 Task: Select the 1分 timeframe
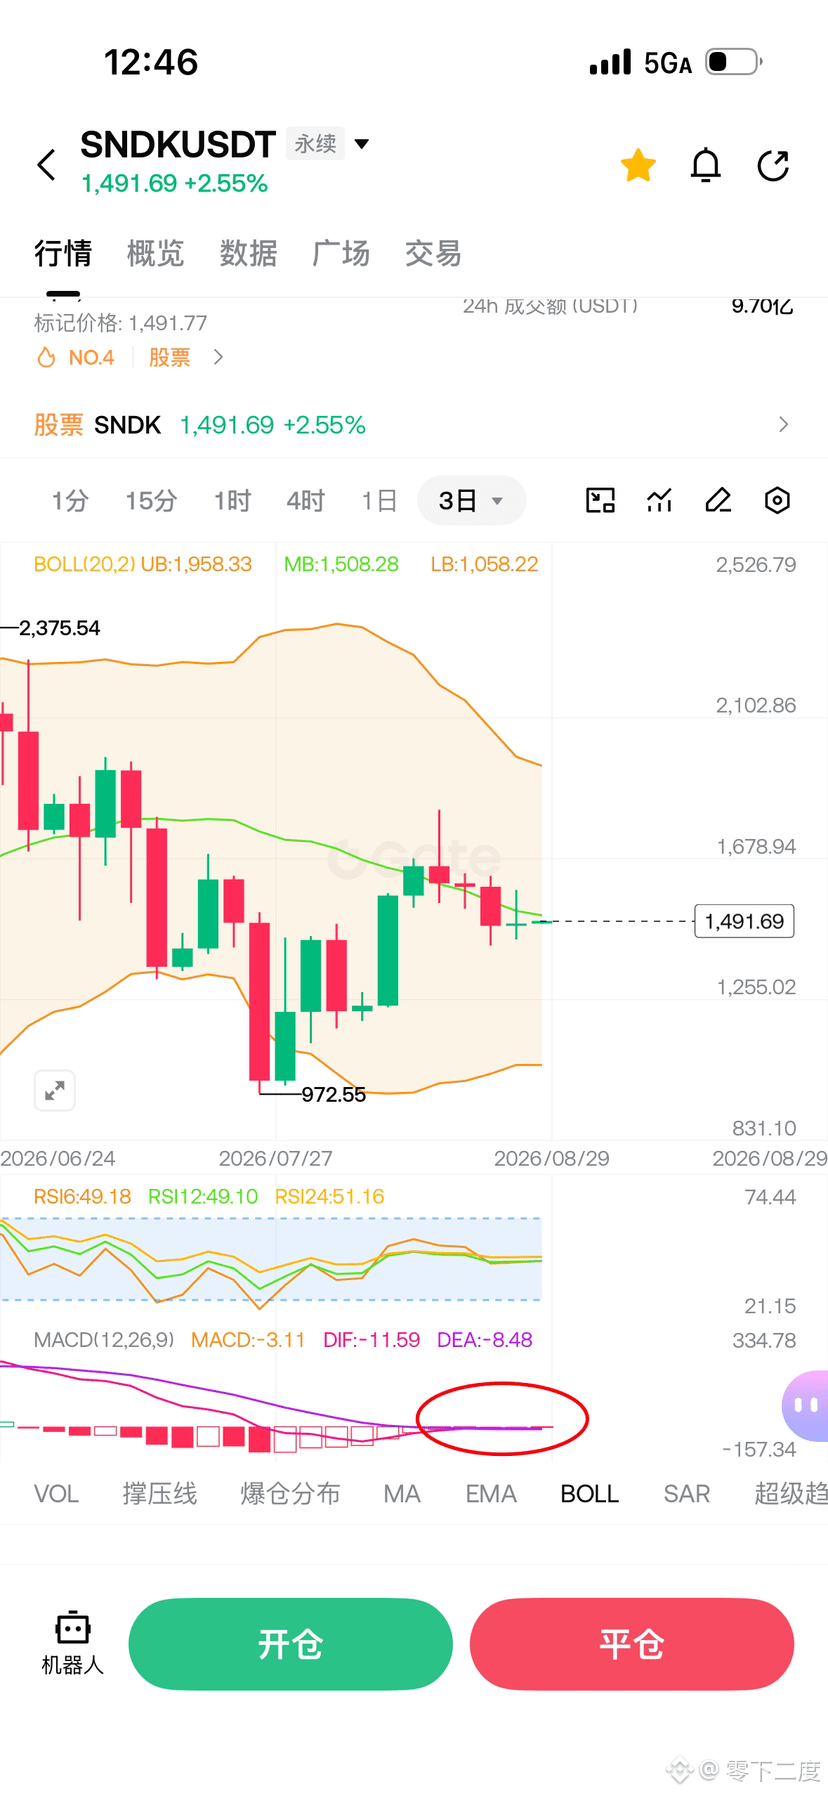click(70, 501)
